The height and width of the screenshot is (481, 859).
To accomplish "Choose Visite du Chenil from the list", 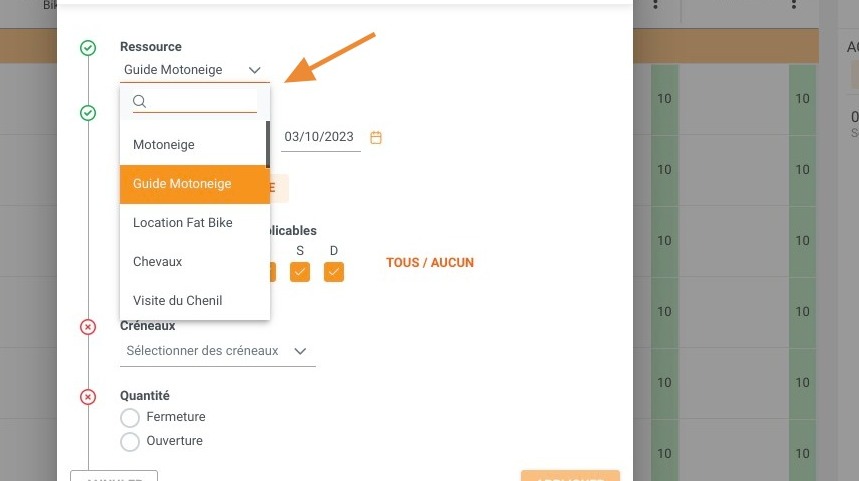I will [194, 301].
